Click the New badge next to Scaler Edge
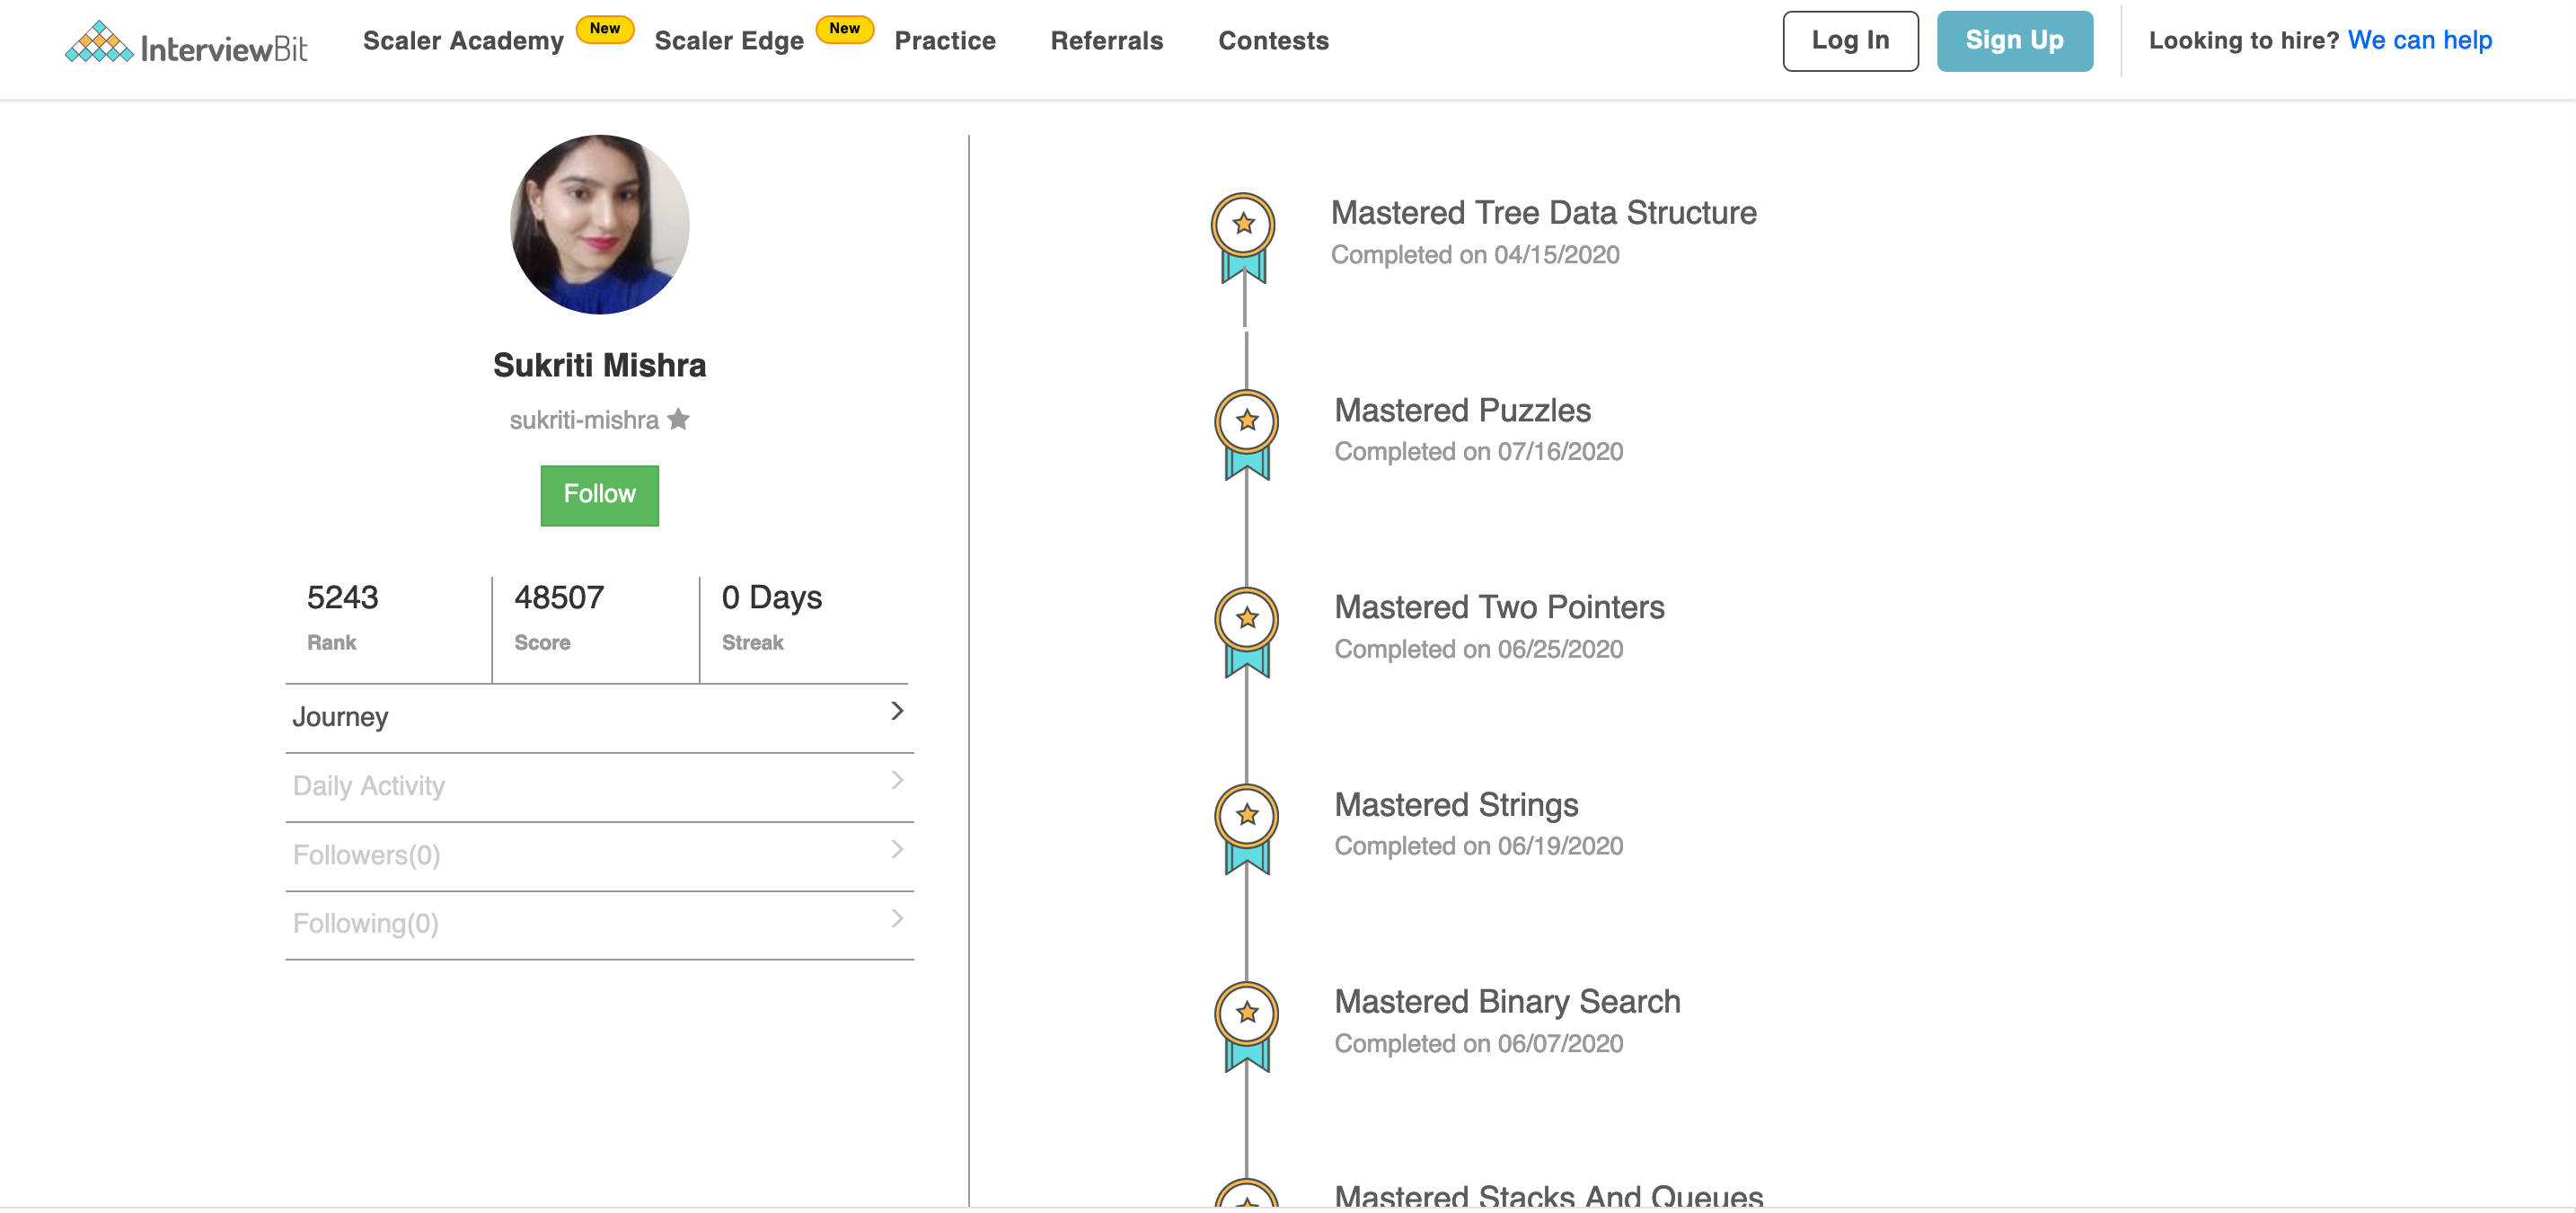This screenshot has height=1213, width=2576. (x=845, y=28)
